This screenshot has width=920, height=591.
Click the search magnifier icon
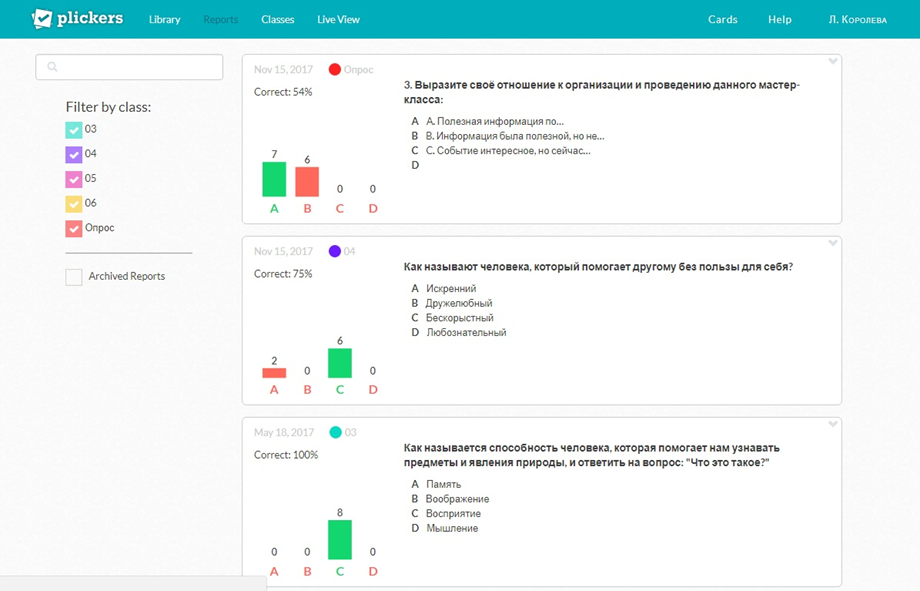pyautogui.click(x=53, y=67)
